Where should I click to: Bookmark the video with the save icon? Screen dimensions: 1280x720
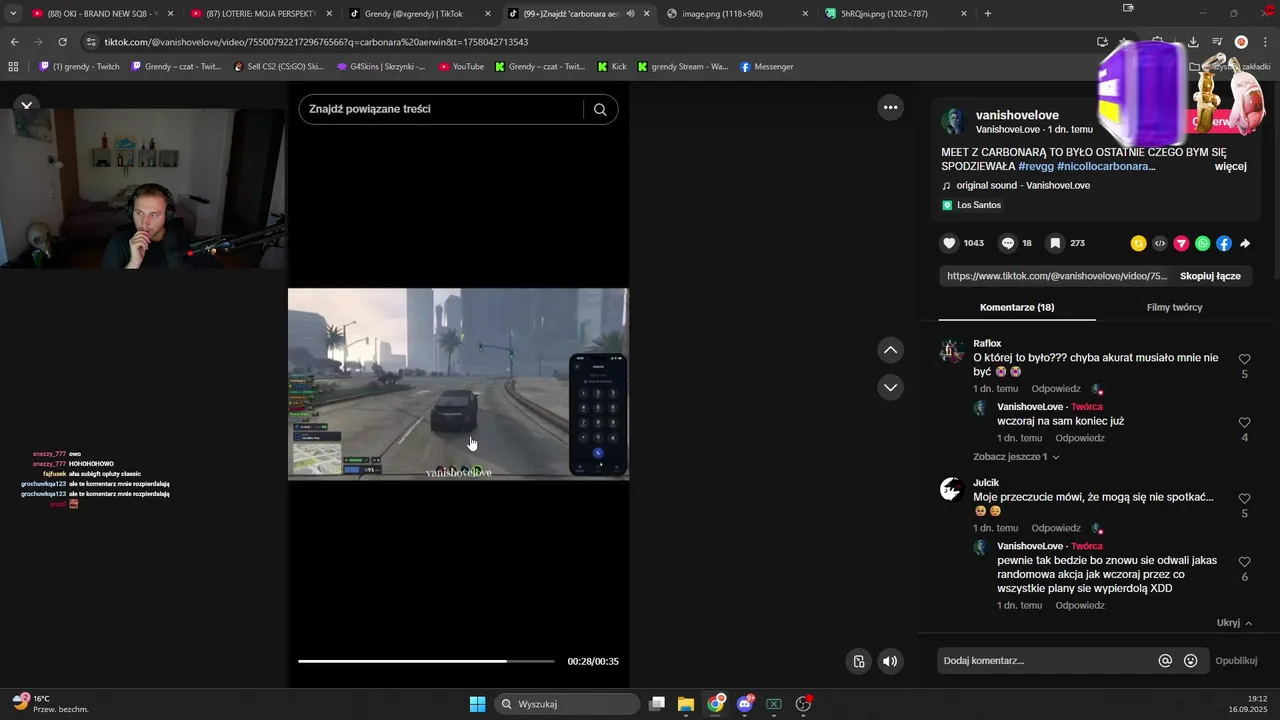1055,243
